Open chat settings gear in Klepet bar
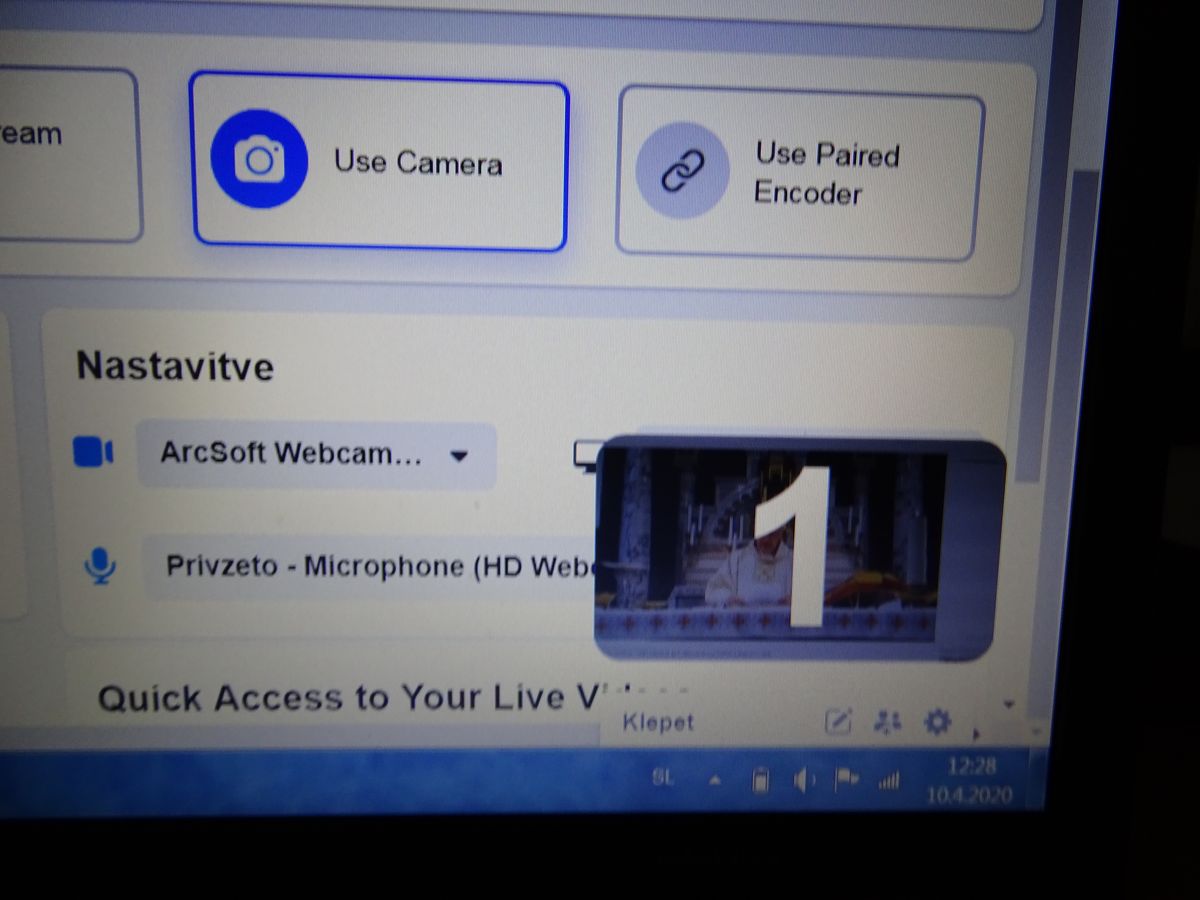 click(937, 721)
